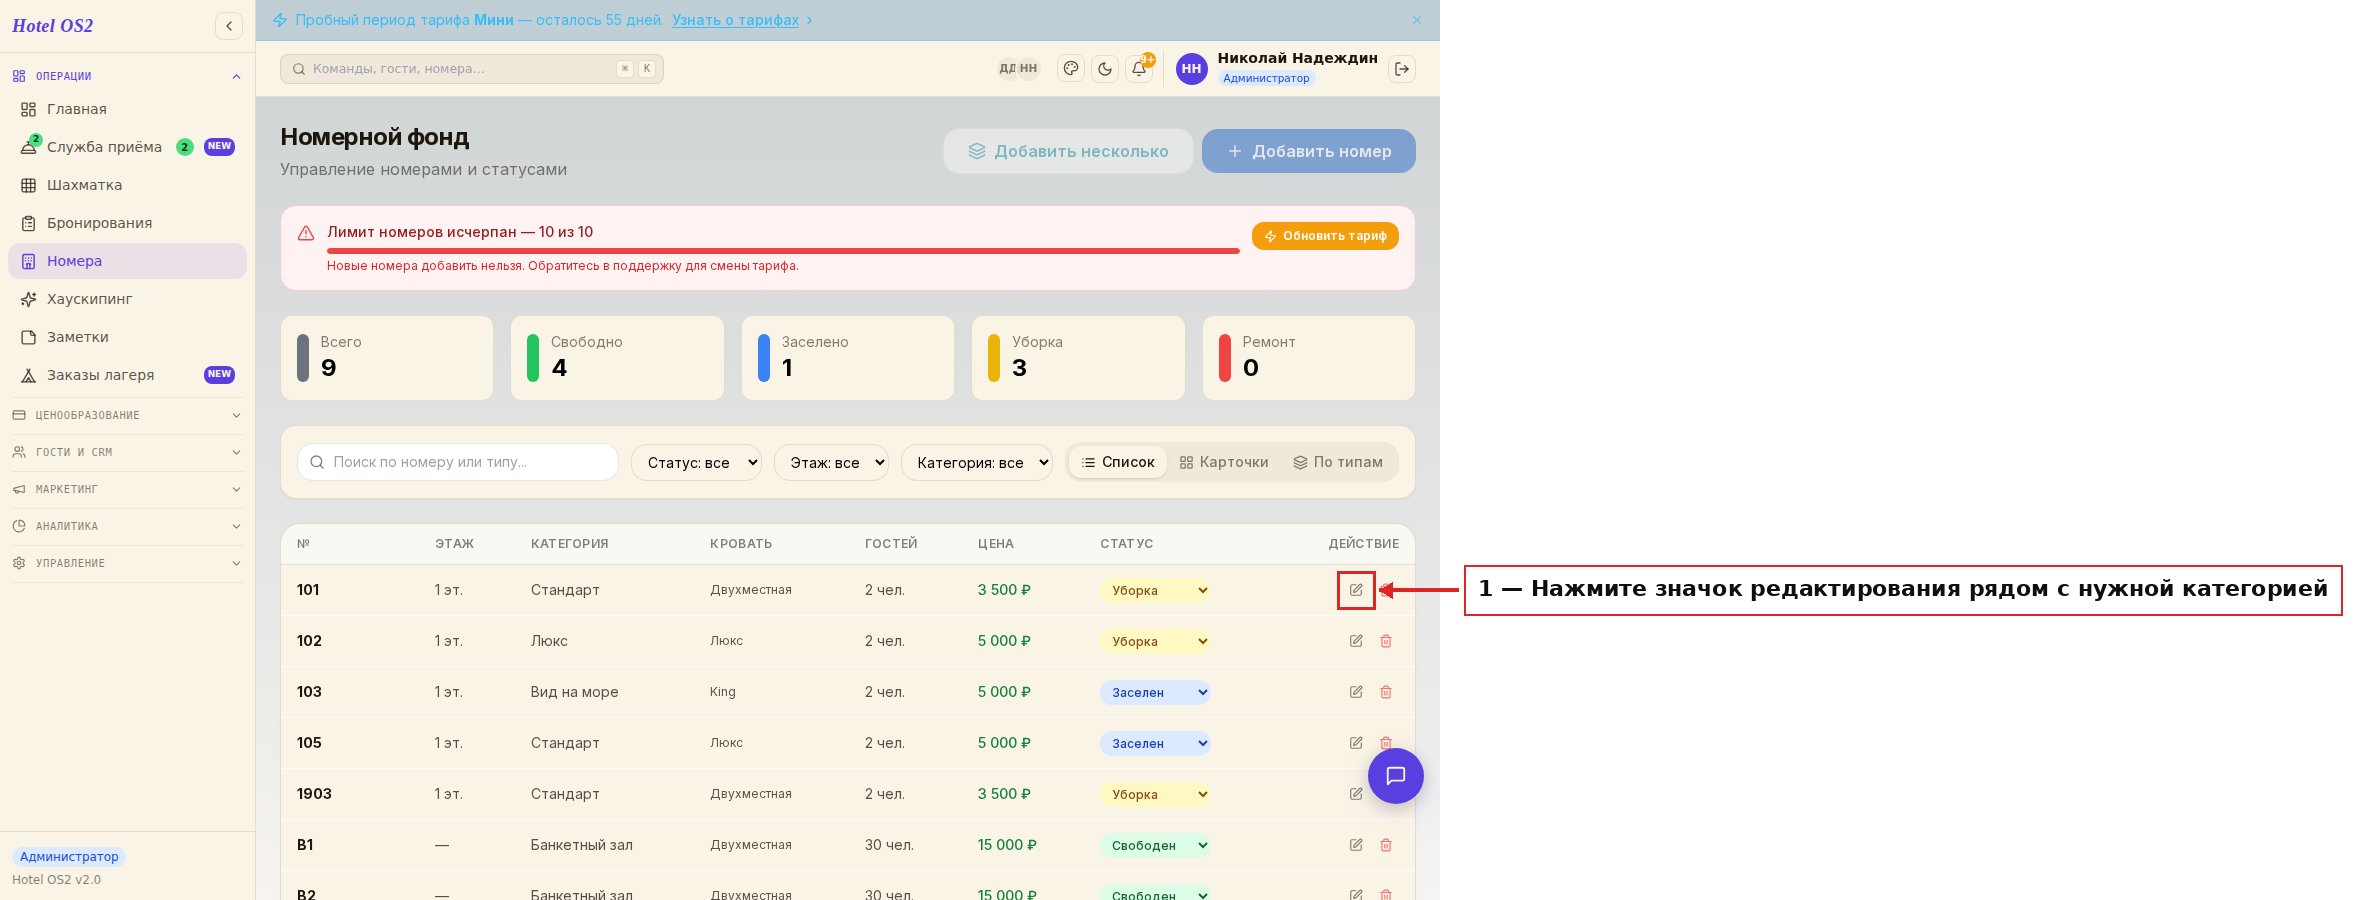Click the edit icon for room 101
2366x900 pixels.
[1356, 590]
